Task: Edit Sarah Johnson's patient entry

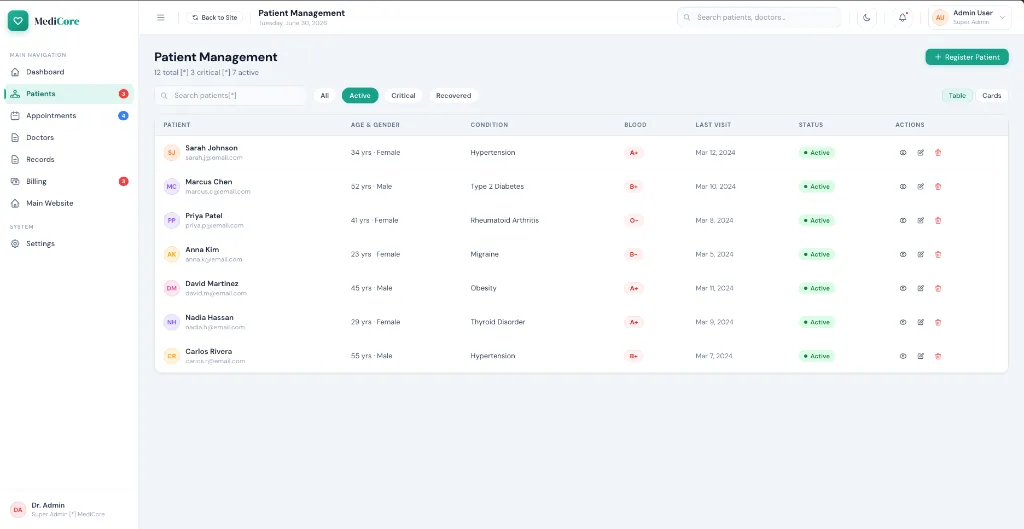Action: point(921,153)
